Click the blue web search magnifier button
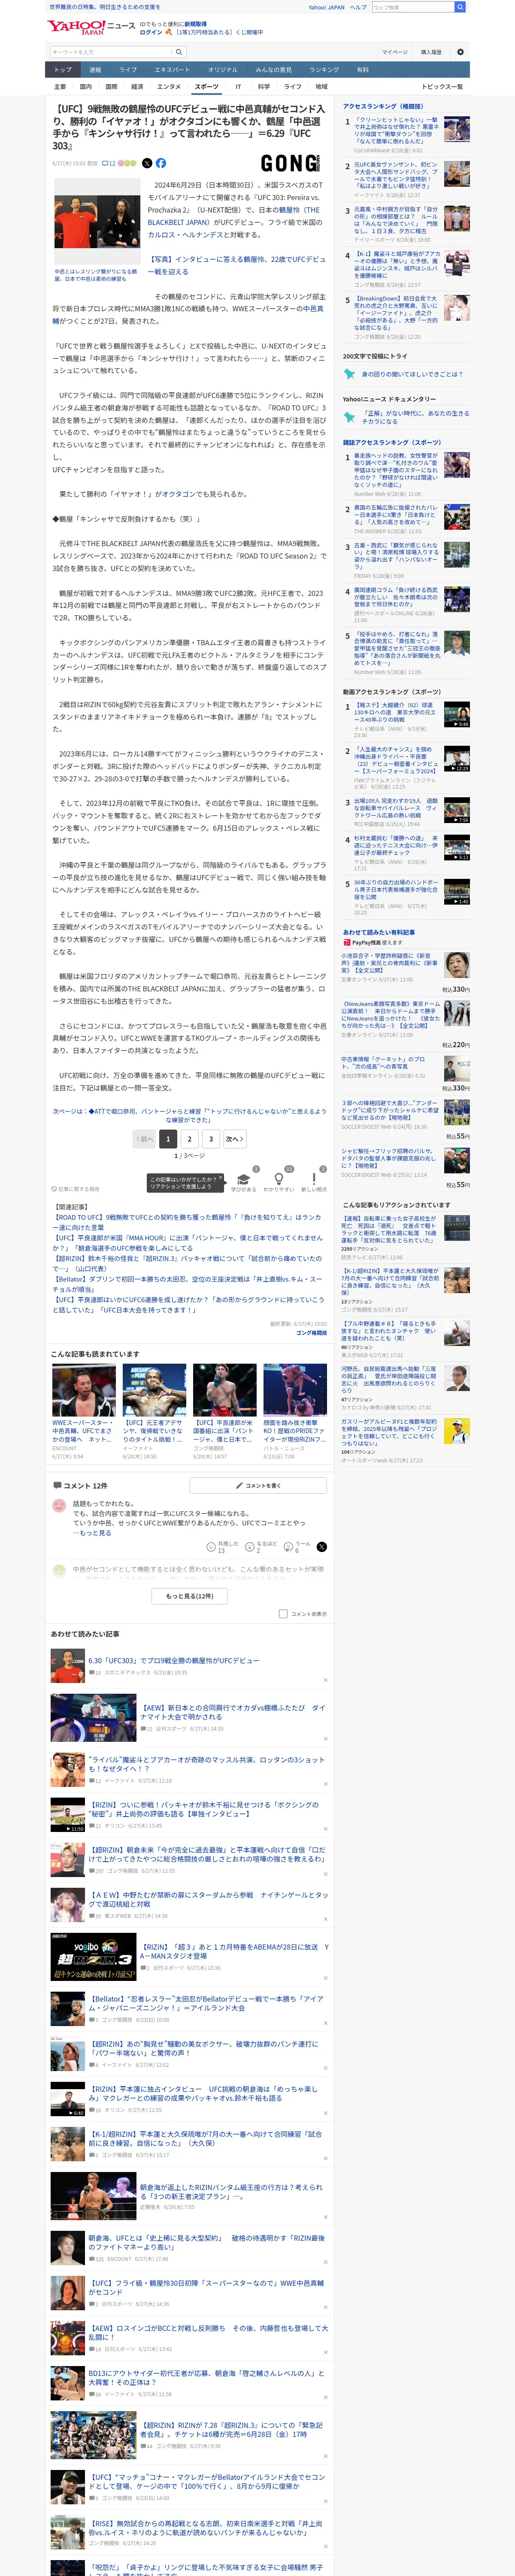 tap(460, 7)
